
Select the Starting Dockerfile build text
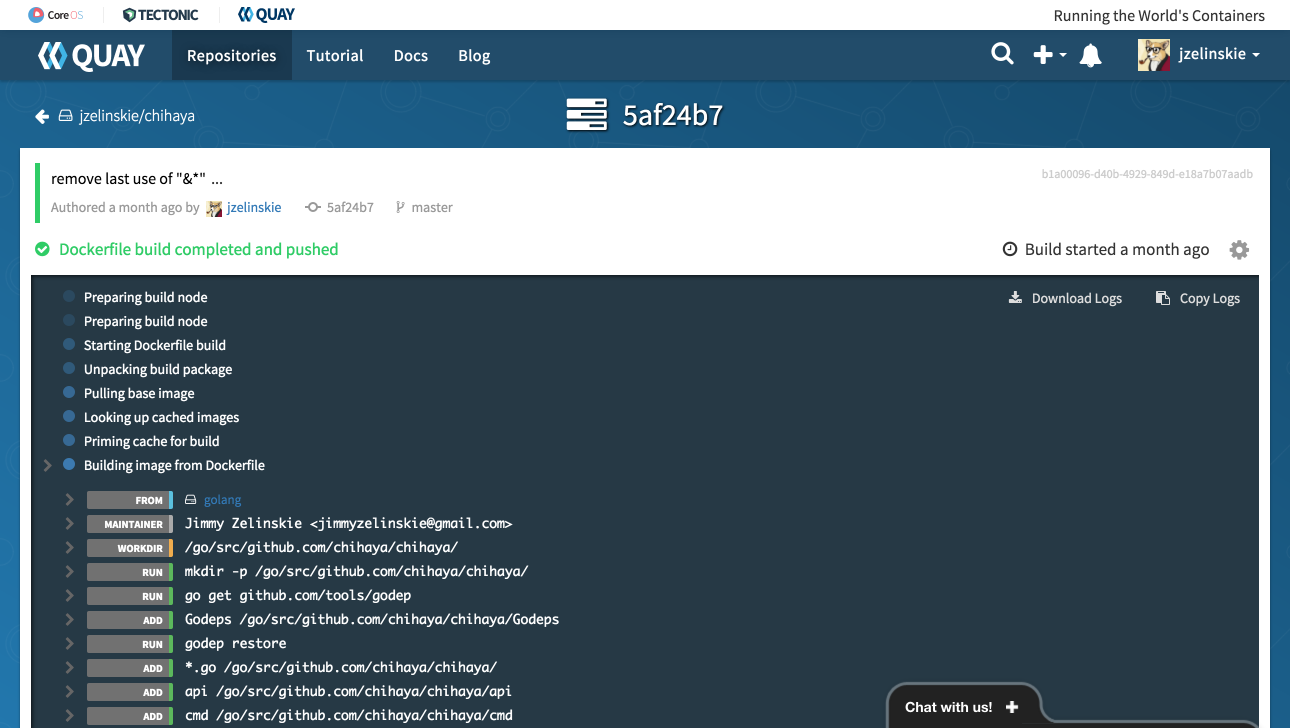coord(155,345)
